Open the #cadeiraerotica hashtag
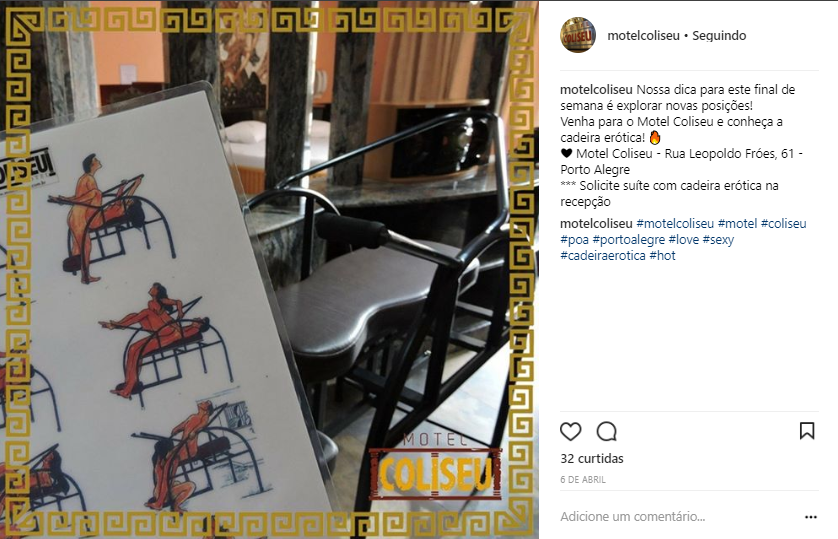The image size is (838, 539). pos(603,255)
